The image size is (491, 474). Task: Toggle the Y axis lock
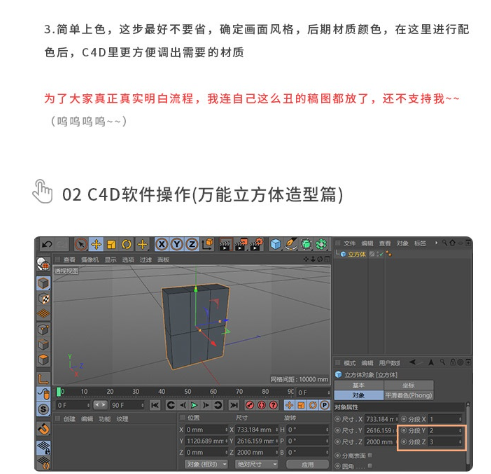point(177,244)
